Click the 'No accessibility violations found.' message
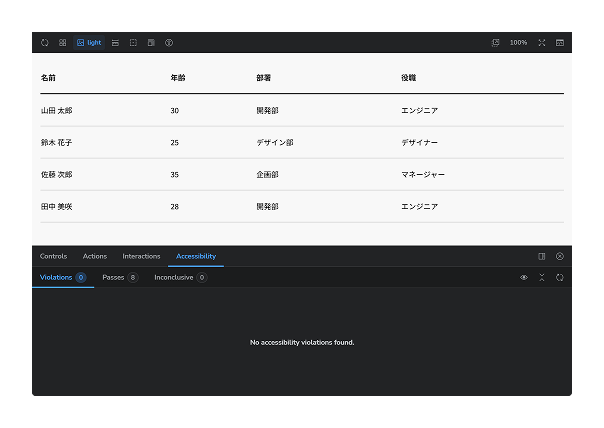Viewport: 604px width, 428px height. pos(302,342)
